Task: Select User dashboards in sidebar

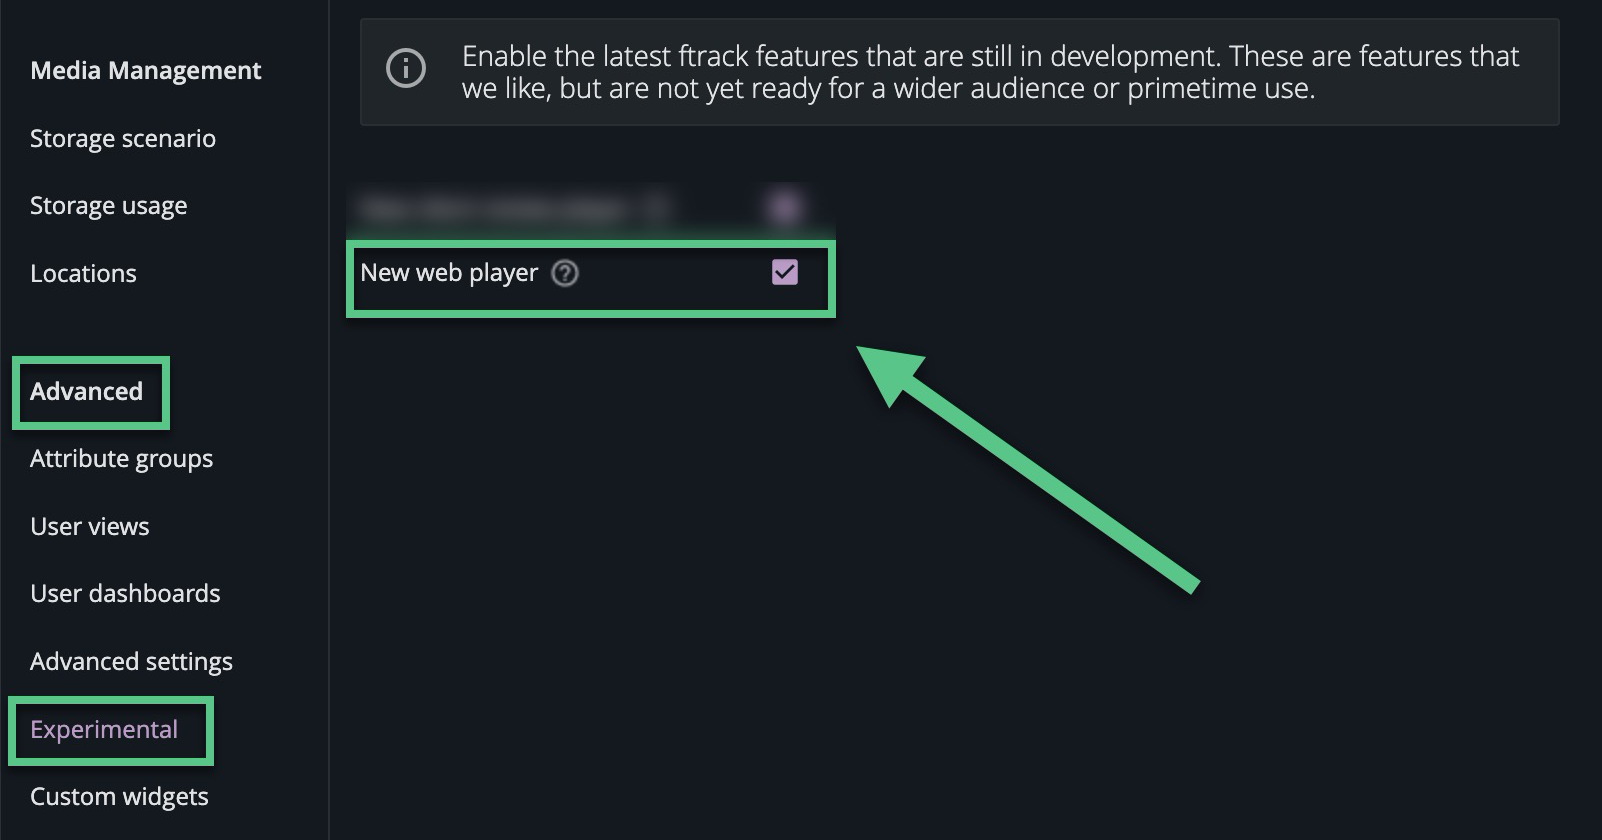Action: 125,593
